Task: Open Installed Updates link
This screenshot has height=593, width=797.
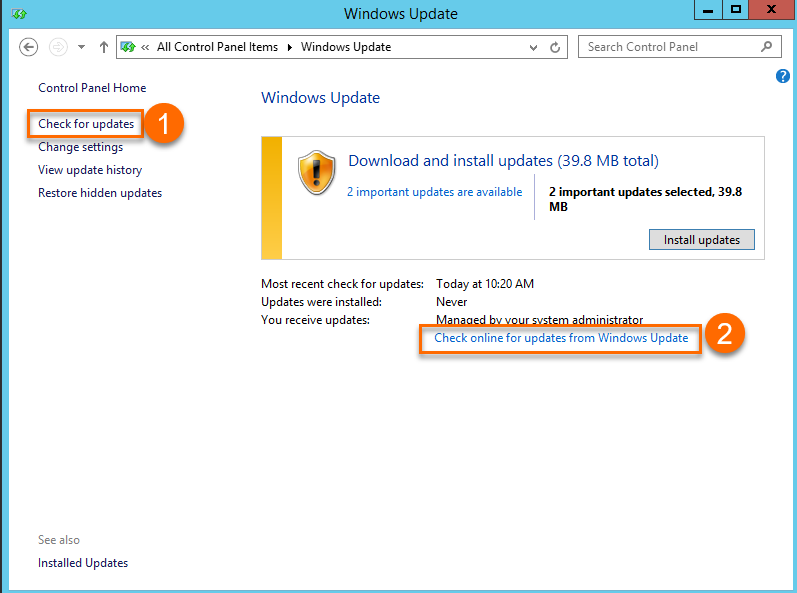Action: [83, 563]
